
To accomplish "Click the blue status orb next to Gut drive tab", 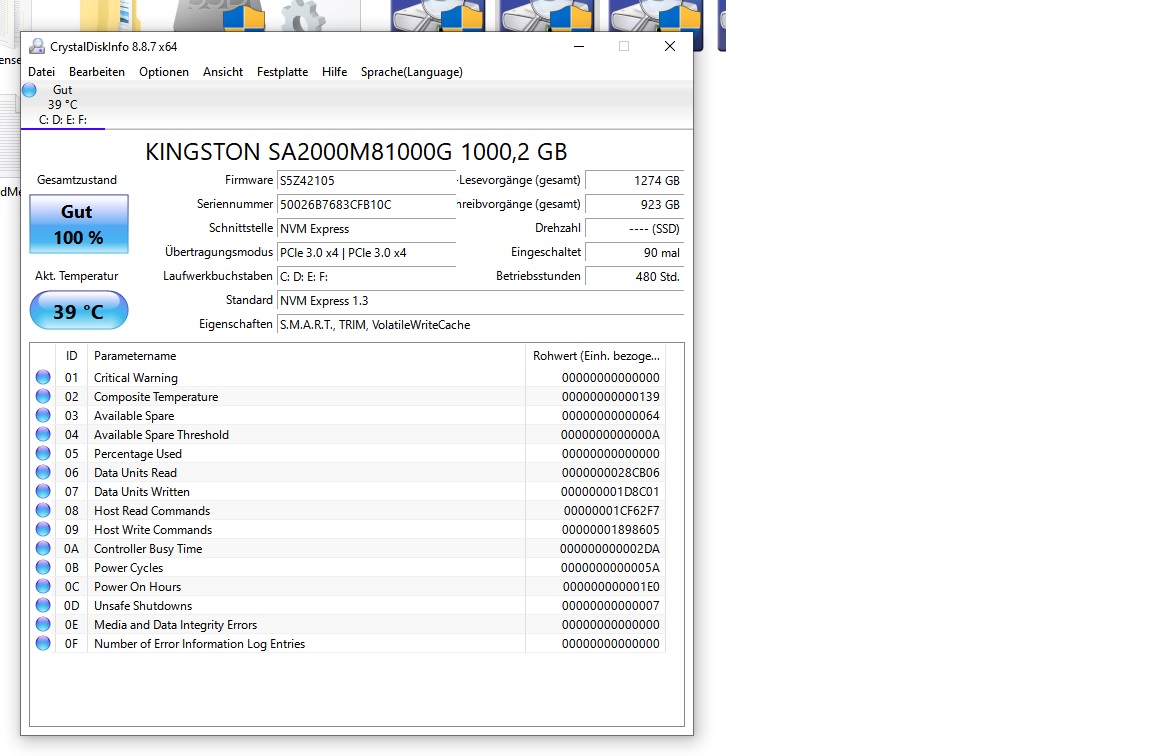I will [29, 90].
